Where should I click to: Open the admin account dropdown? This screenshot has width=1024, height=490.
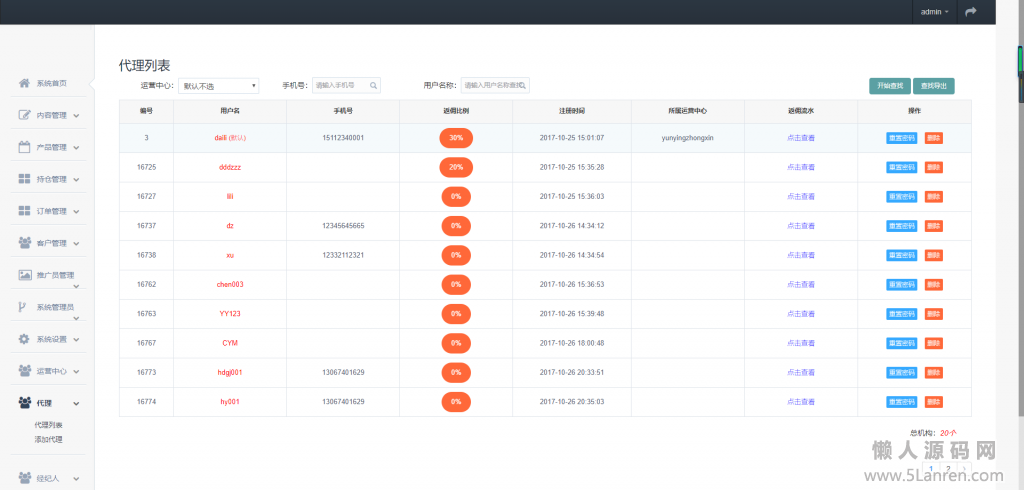(935, 12)
